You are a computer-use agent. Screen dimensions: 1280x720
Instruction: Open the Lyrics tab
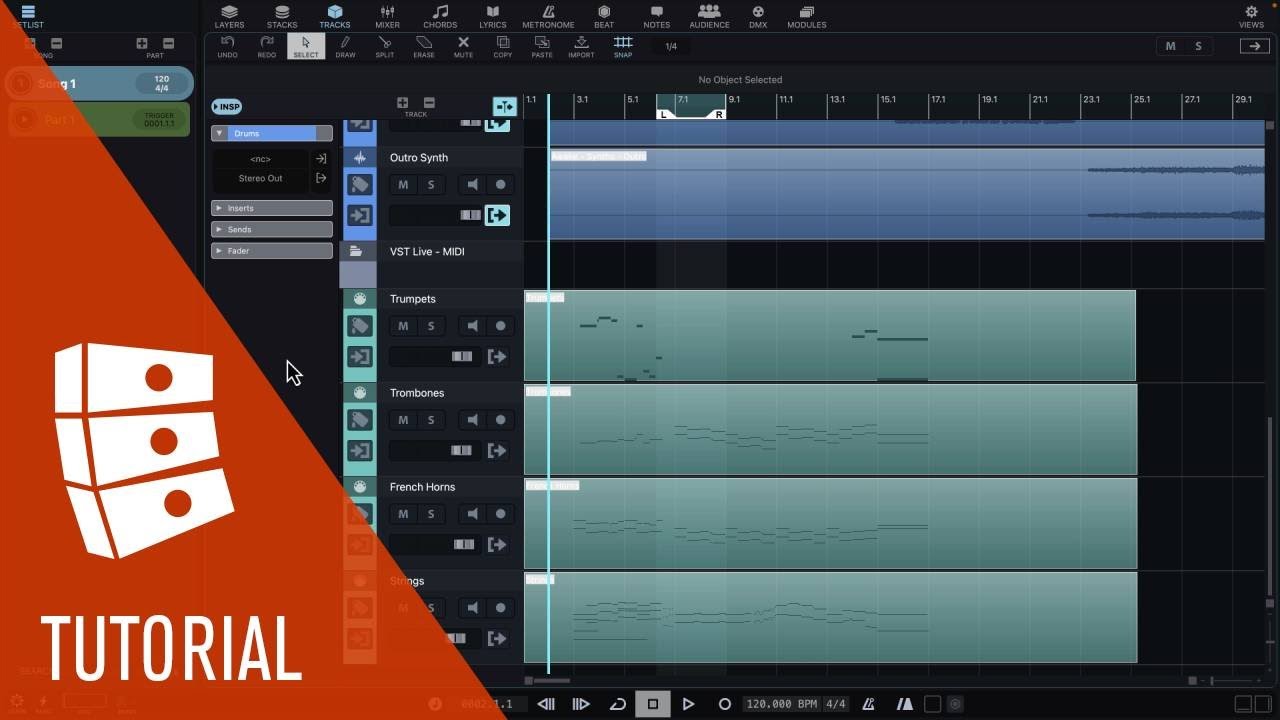tap(493, 16)
